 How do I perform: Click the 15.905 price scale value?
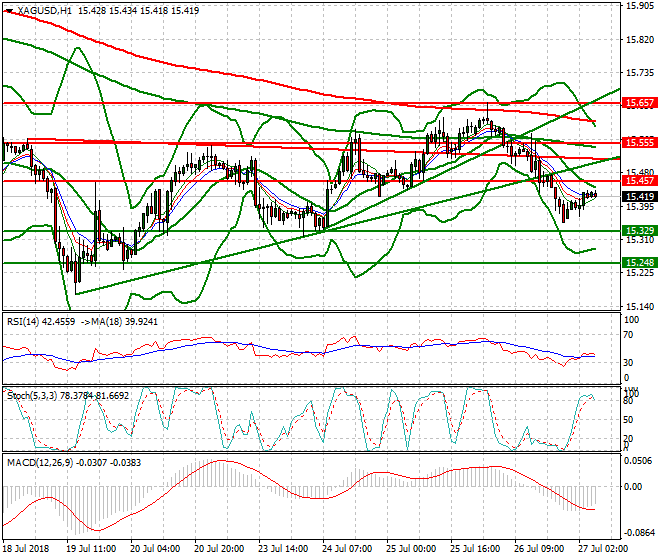pyautogui.click(x=640, y=6)
